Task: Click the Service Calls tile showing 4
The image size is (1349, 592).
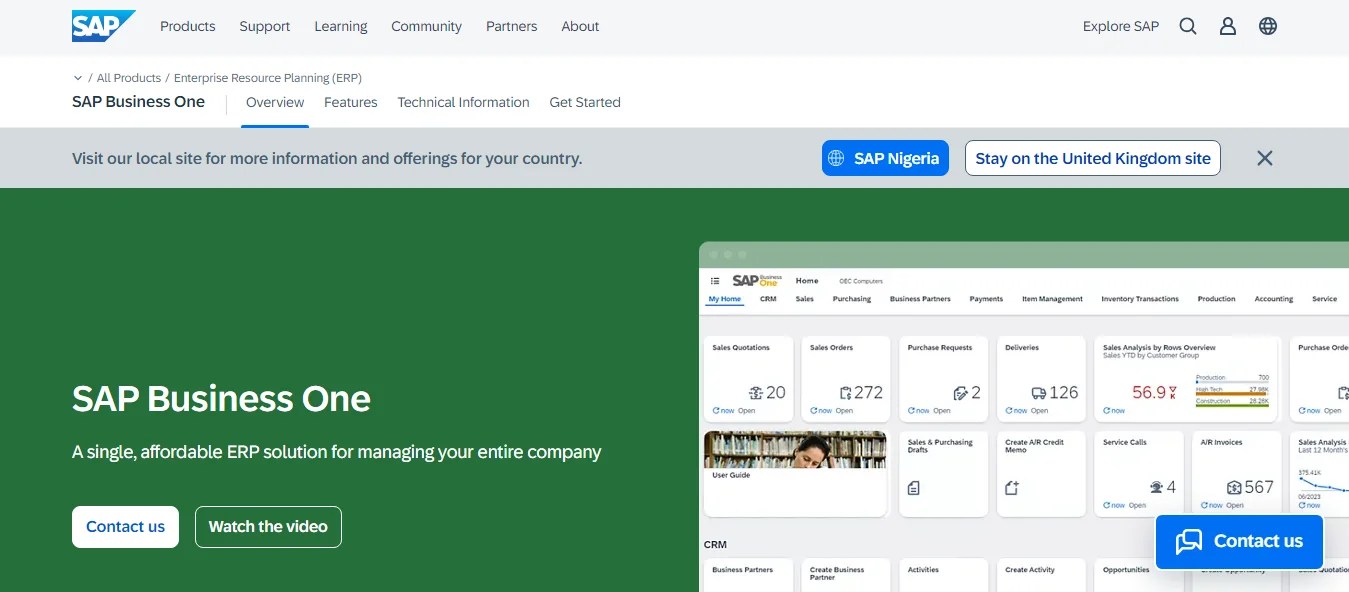Action: pos(1139,474)
